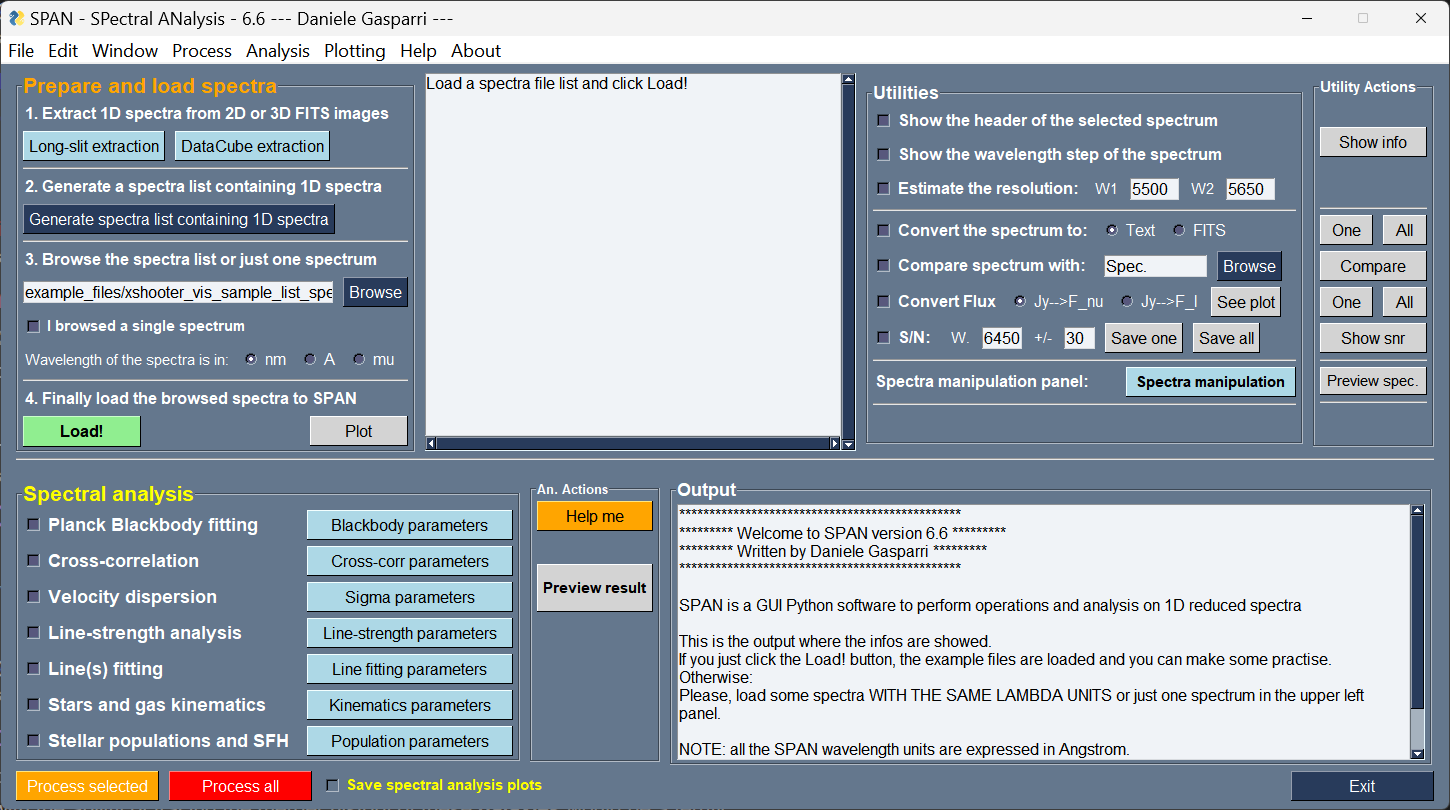Open Kinematics parameters settings
The image size is (1450, 810).
(409, 705)
